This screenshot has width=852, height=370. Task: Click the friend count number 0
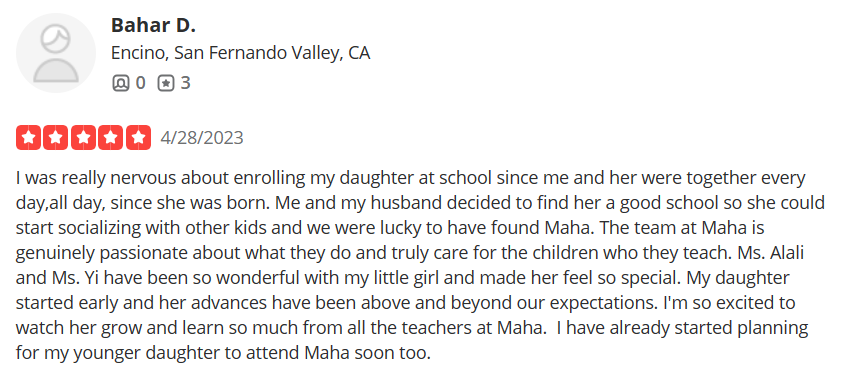click(140, 83)
